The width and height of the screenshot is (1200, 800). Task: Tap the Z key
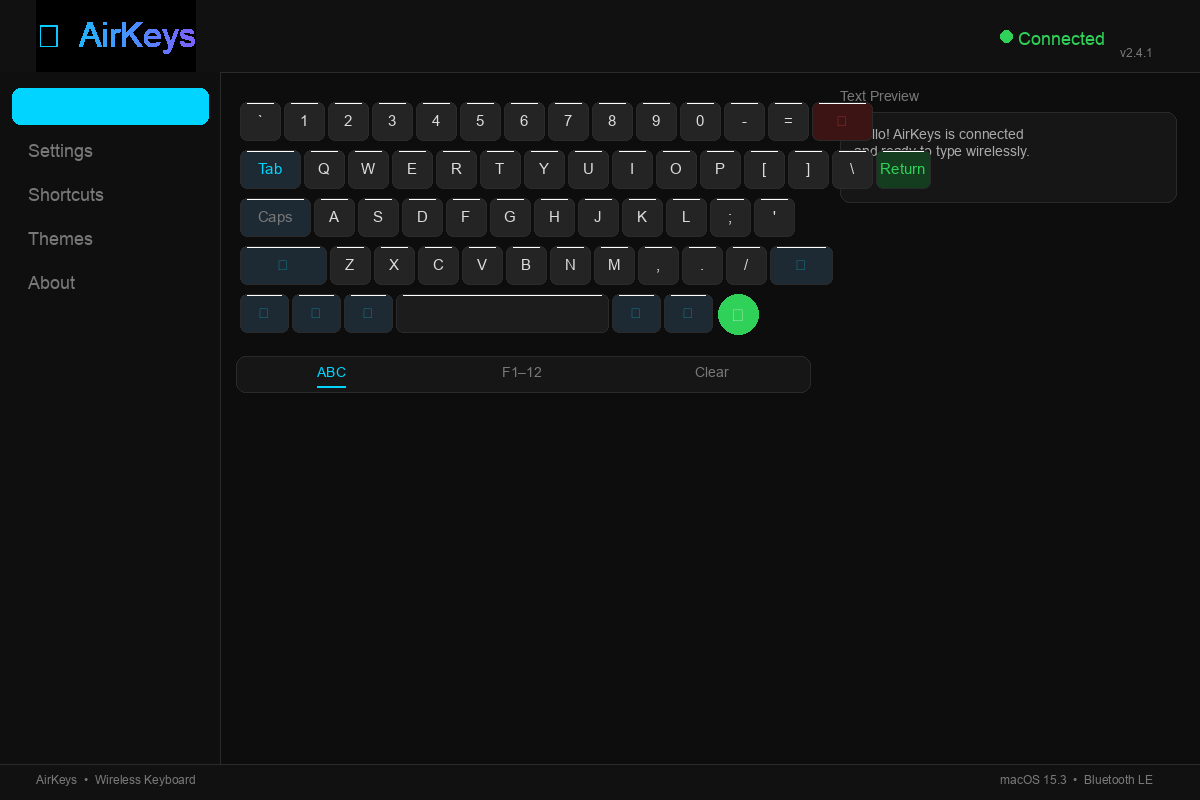(x=350, y=265)
